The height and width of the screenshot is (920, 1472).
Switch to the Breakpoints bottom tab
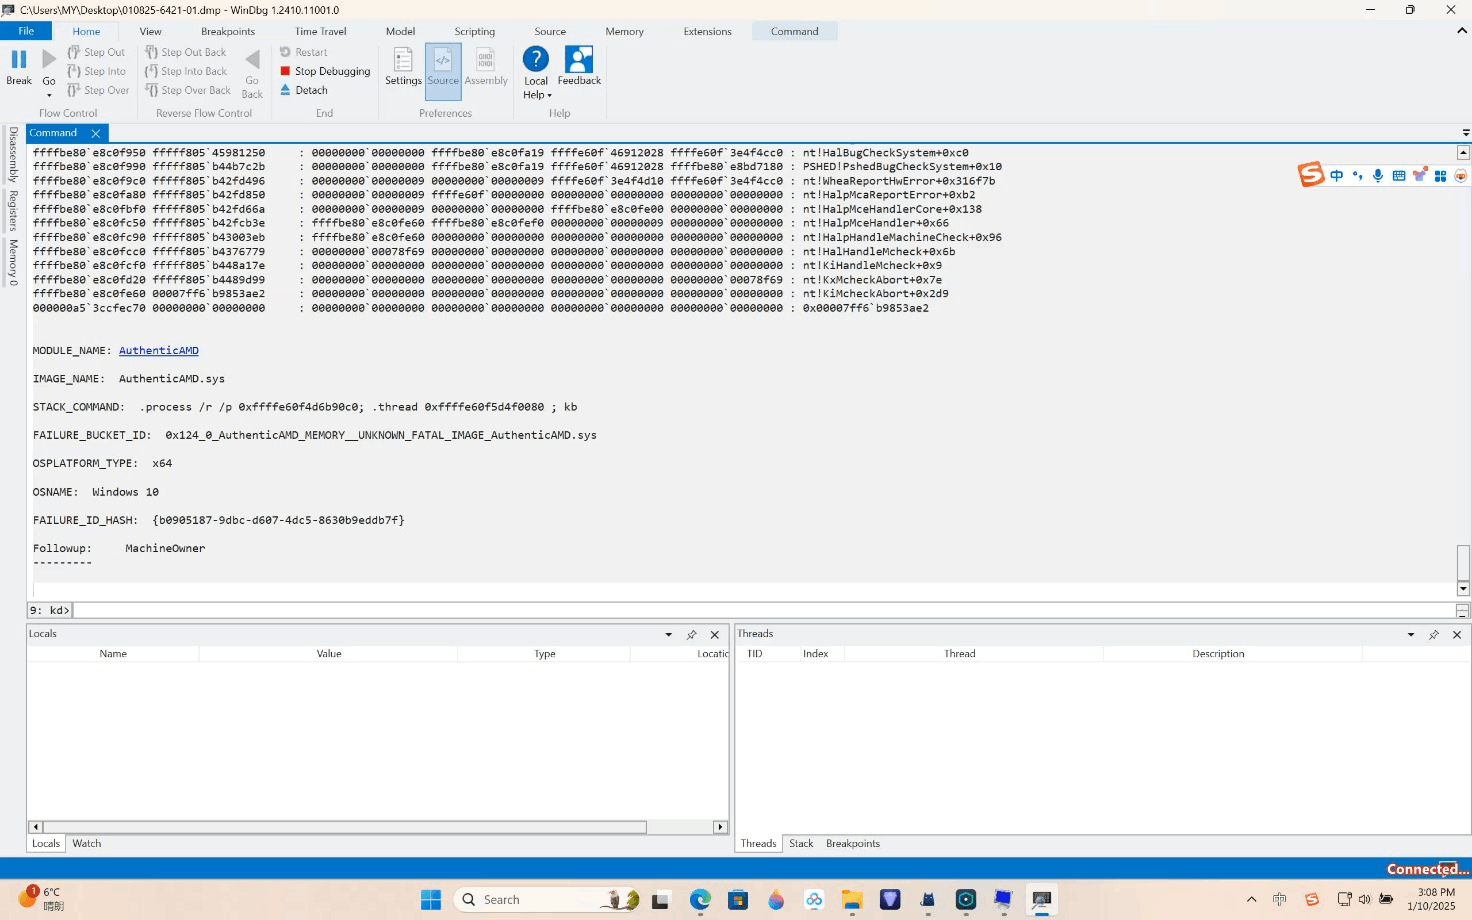[x=853, y=844]
